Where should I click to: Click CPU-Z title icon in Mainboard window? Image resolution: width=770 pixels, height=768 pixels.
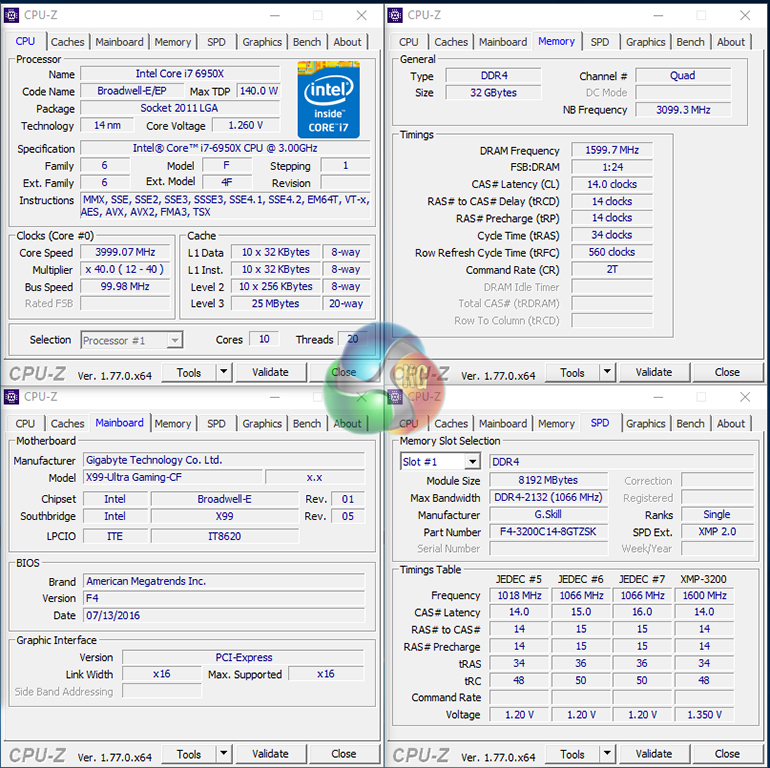point(12,397)
